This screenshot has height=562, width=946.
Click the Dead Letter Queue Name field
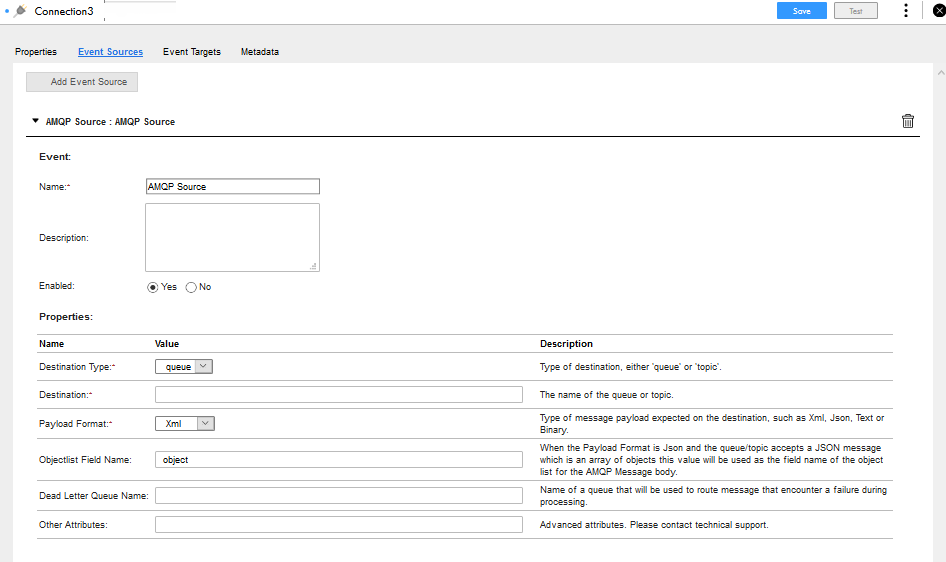(x=338, y=496)
